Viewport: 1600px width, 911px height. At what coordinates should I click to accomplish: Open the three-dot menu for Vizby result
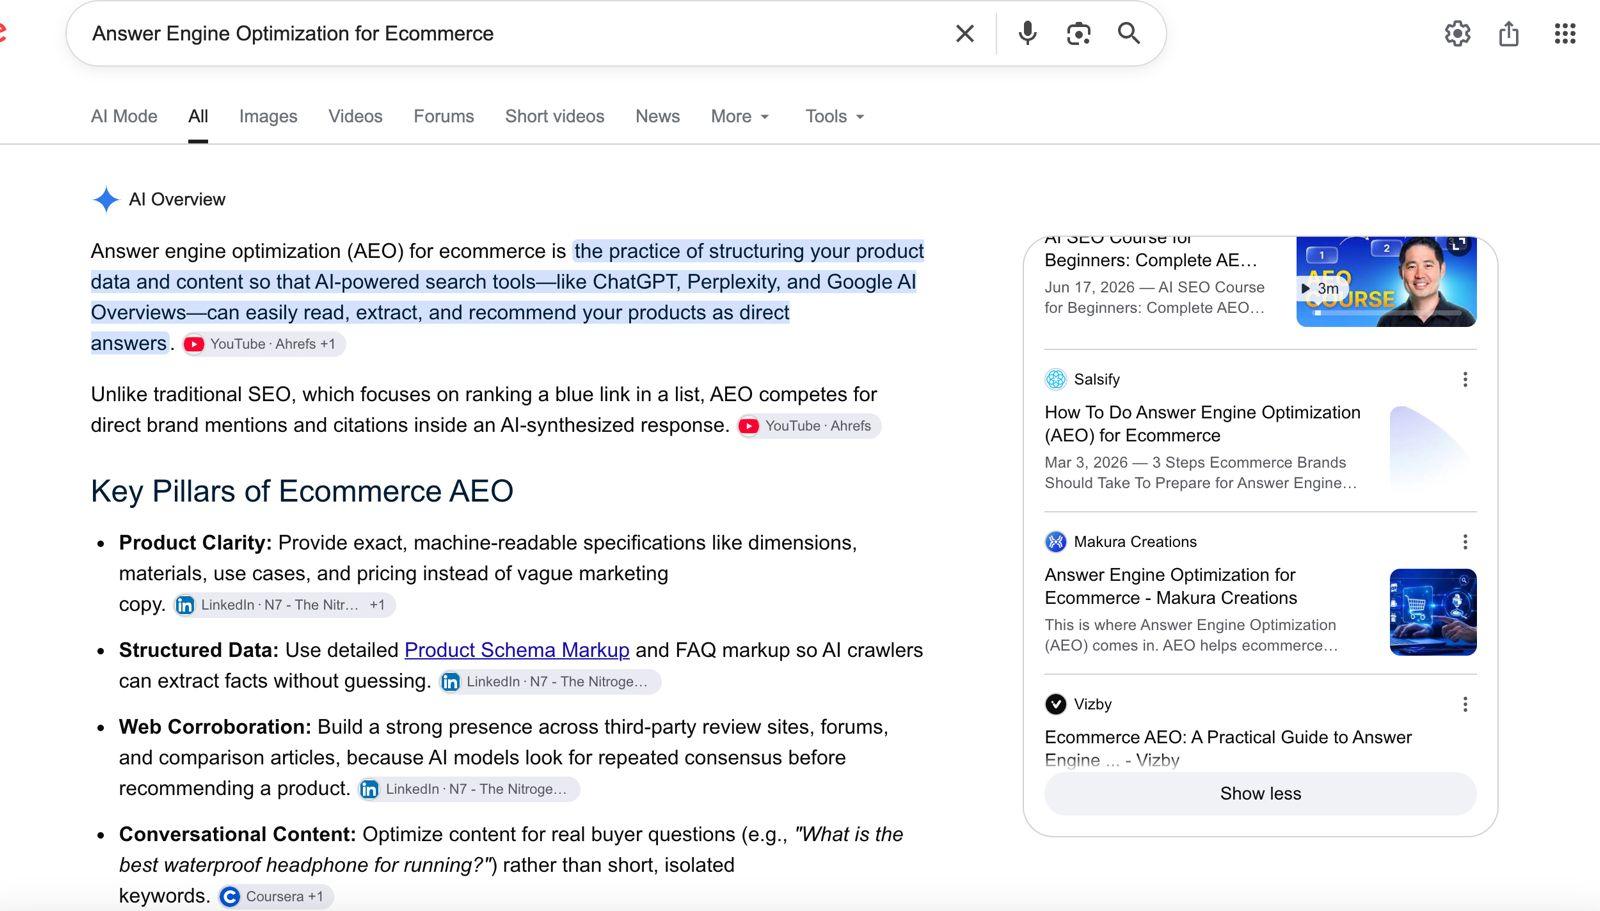pyautogui.click(x=1465, y=705)
